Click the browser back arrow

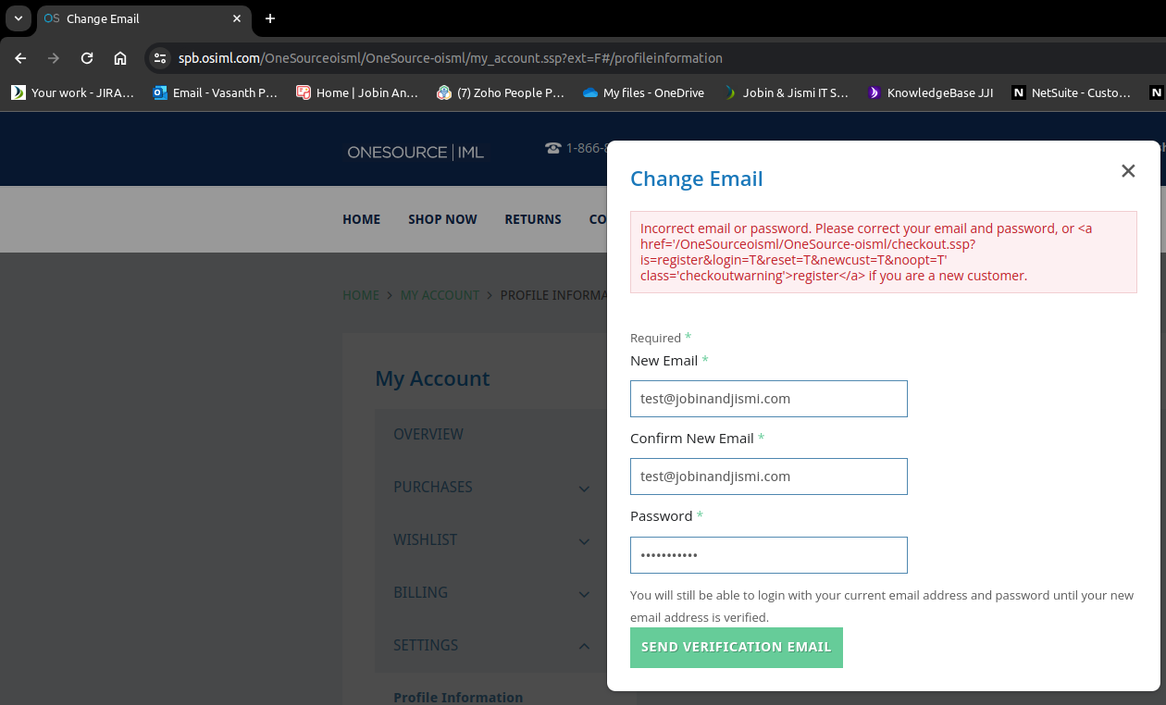(x=21, y=58)
